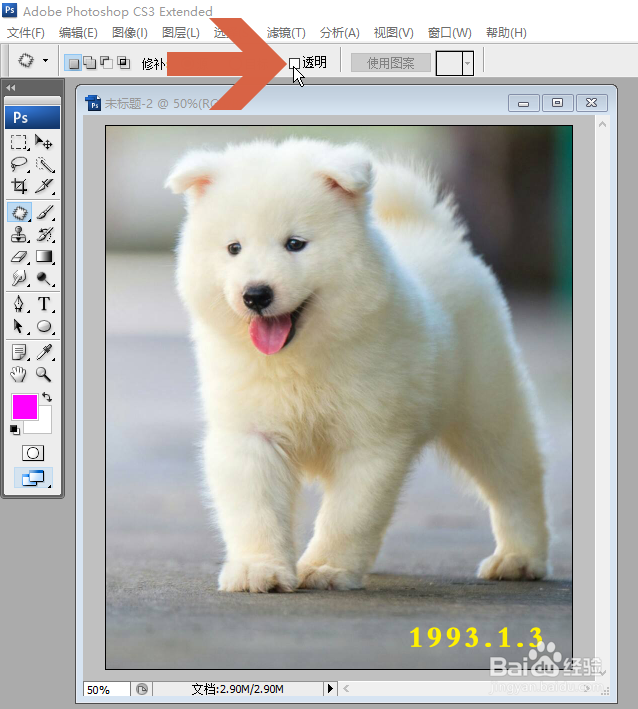The width and height of the screenshot is (638, 709).
Task: Select the Clone Stamp tool
Action: coord(19,234)
